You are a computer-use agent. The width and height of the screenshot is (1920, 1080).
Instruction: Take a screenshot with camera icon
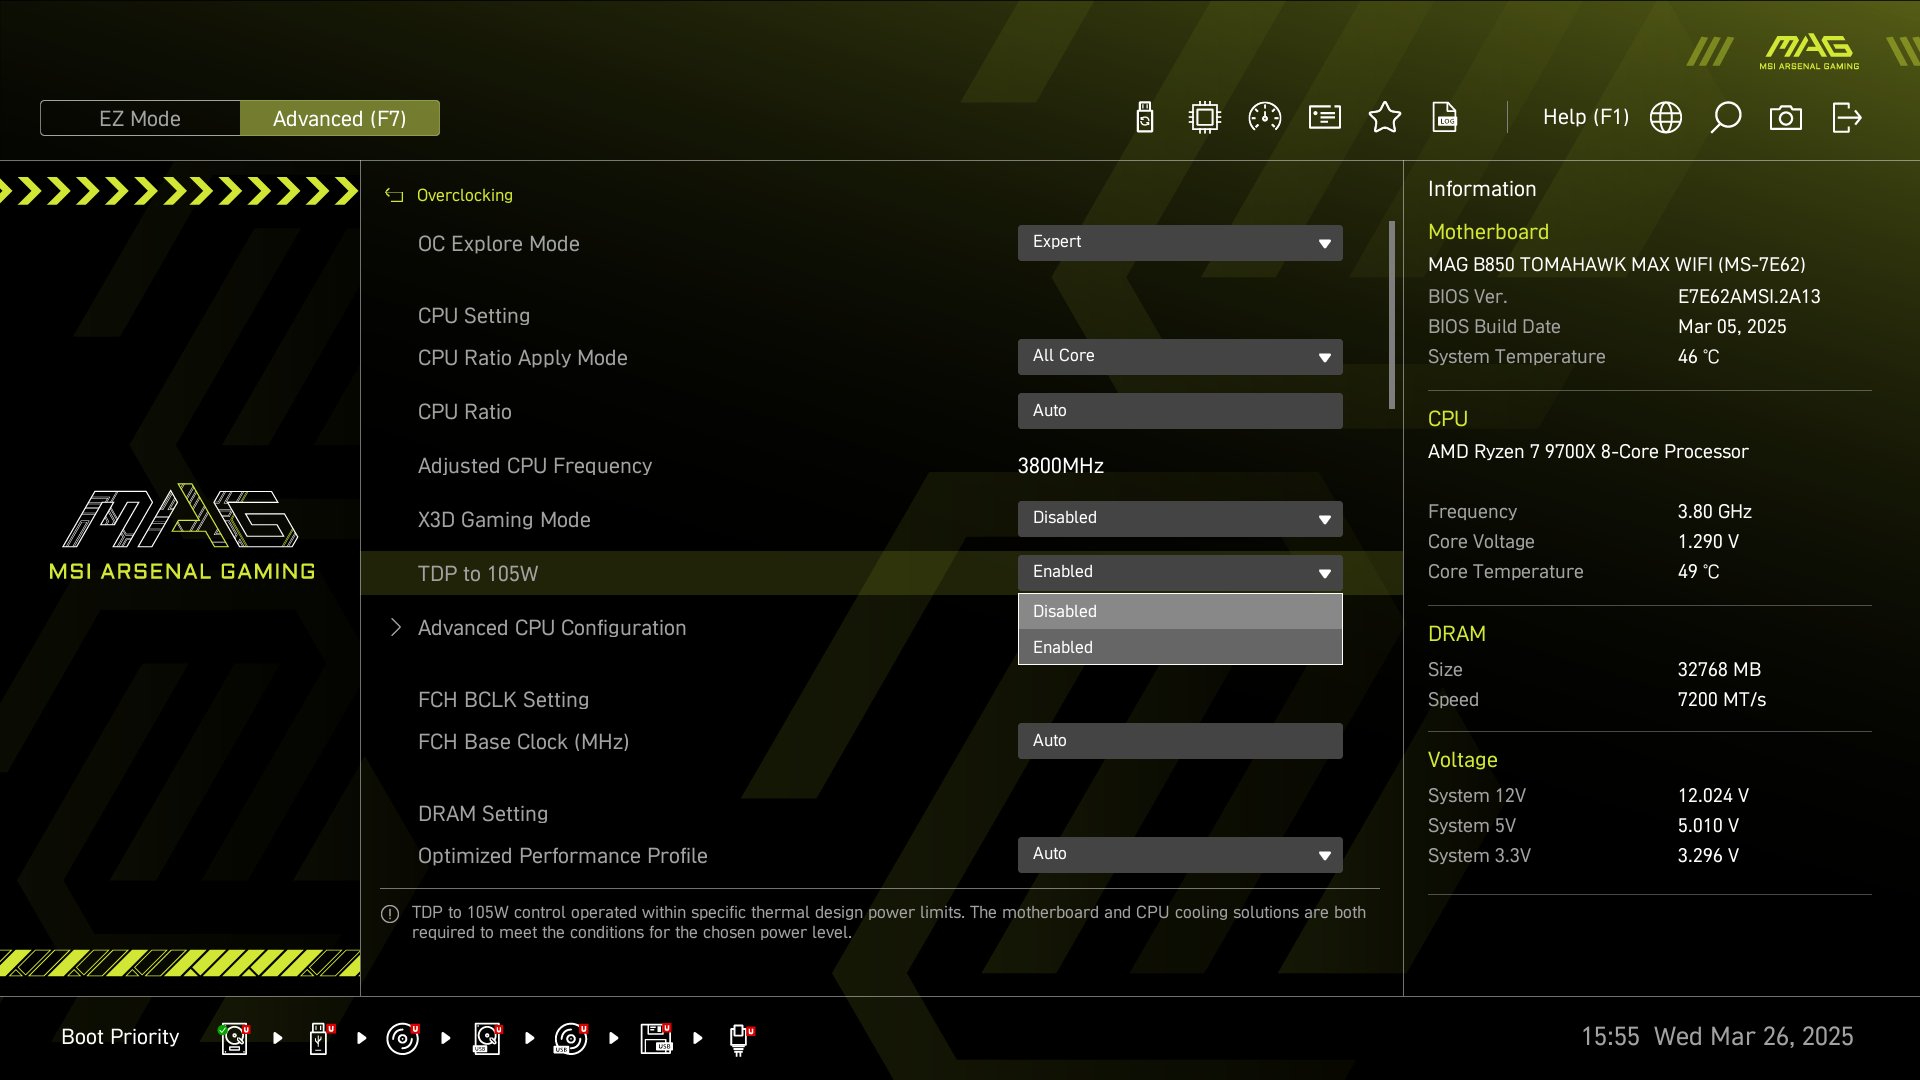click(x=1786, y=118)
